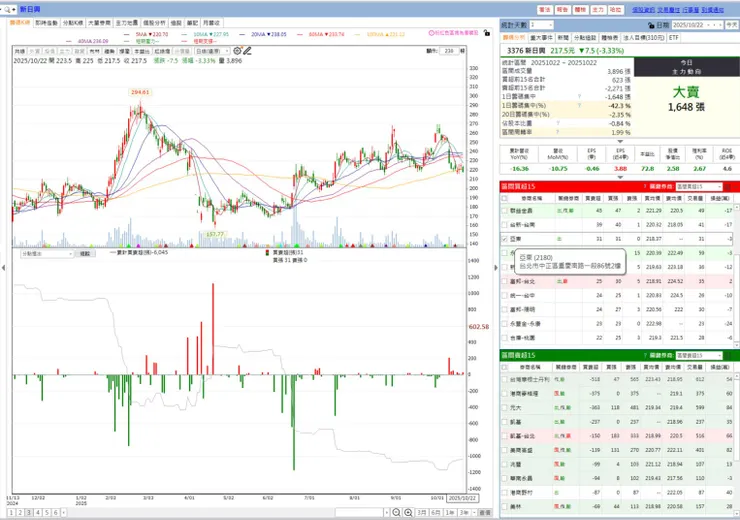Image resolution: width=740 pixels, height=520 pixels.
Task: Switch to the 主力地圖 tab
Action: coord(127,23)
